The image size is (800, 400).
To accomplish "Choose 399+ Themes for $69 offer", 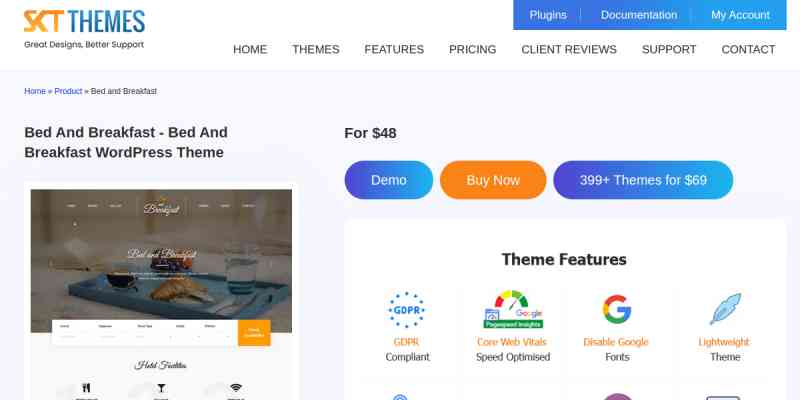I will coord(643,180).
